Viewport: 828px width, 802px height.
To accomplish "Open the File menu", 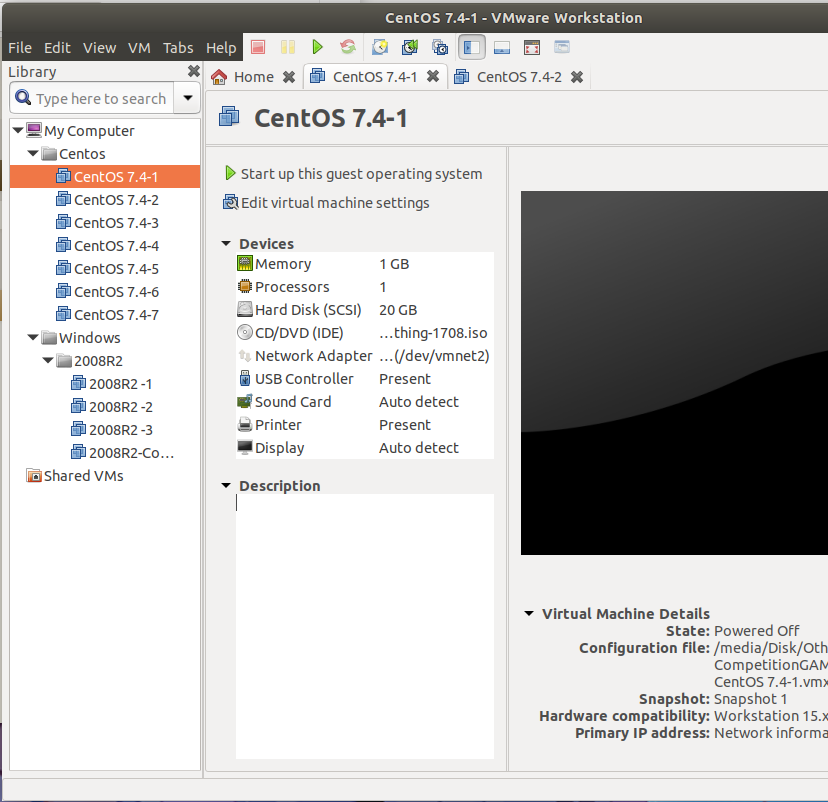I will (20, 48).
